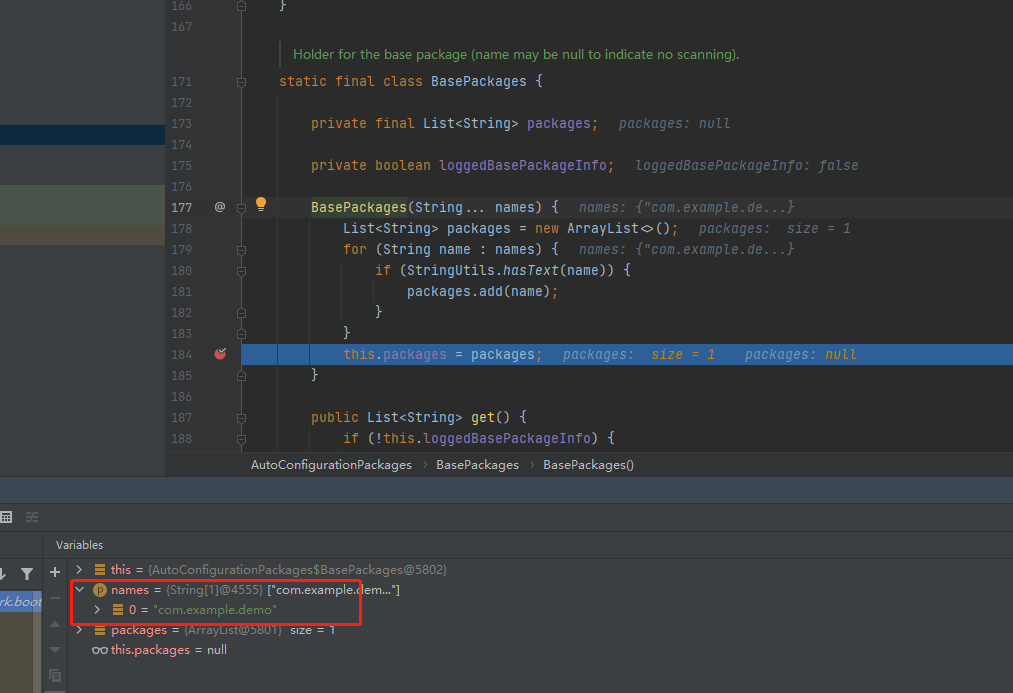
Task: Click the orange parameter icon beside names
Action: 99,590
